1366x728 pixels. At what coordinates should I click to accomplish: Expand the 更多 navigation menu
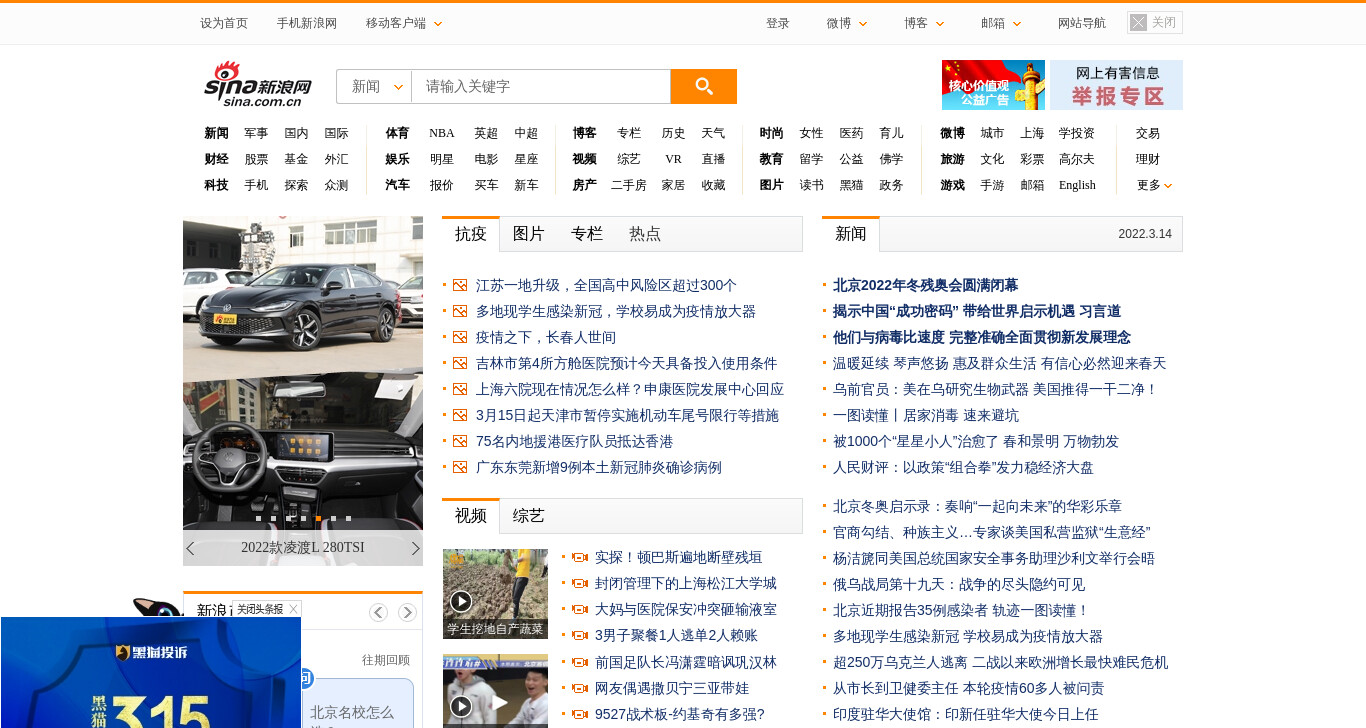[1154, 185]
